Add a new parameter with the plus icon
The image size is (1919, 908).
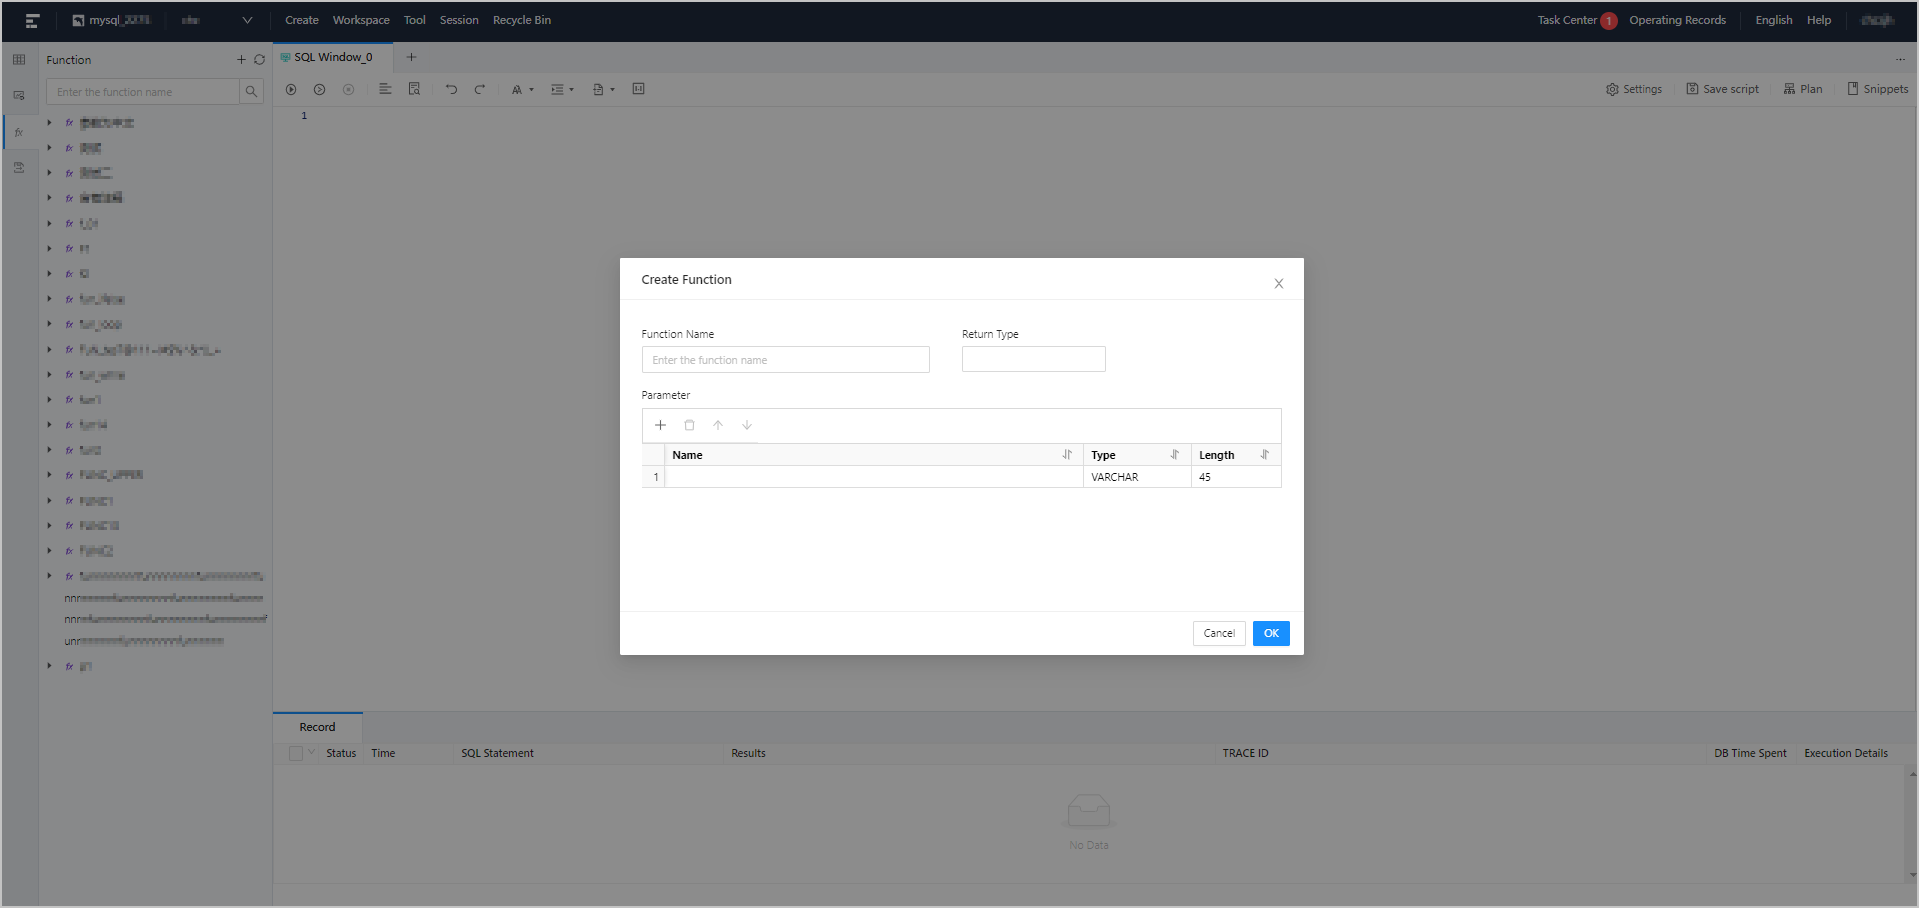tap(660, 425)
